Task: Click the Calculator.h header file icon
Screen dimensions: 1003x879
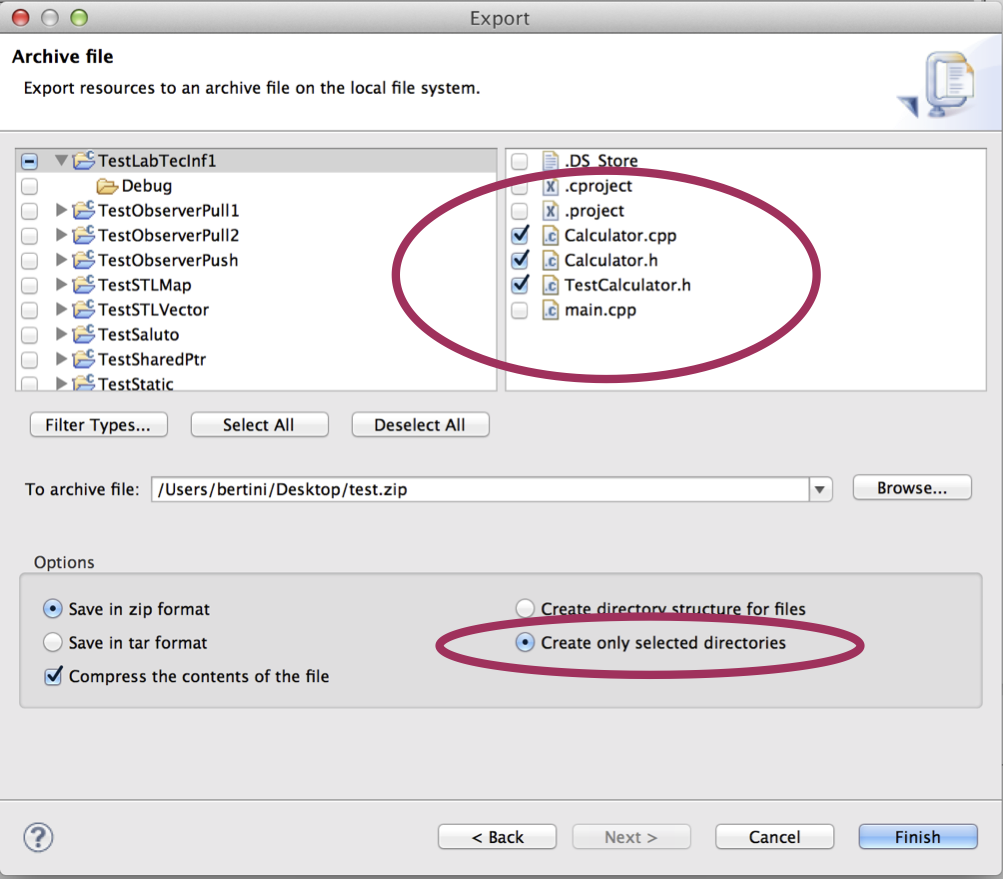Action: tap(550, 260)
